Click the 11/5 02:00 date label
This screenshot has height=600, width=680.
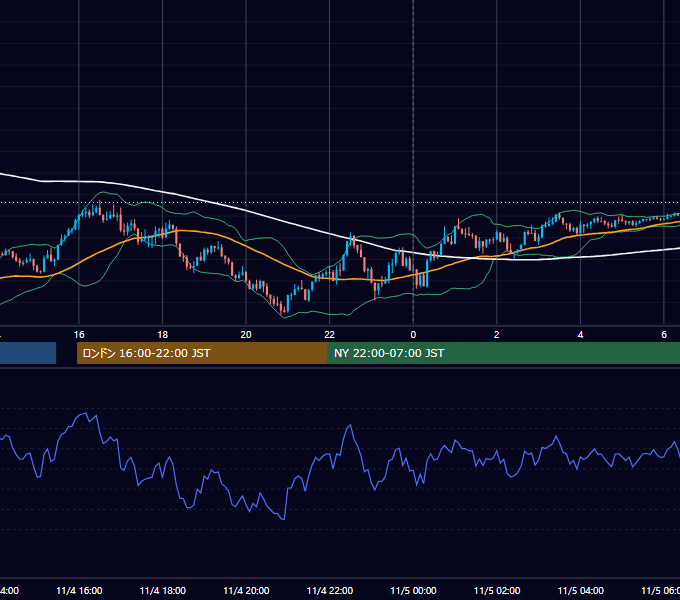point(497,591)
